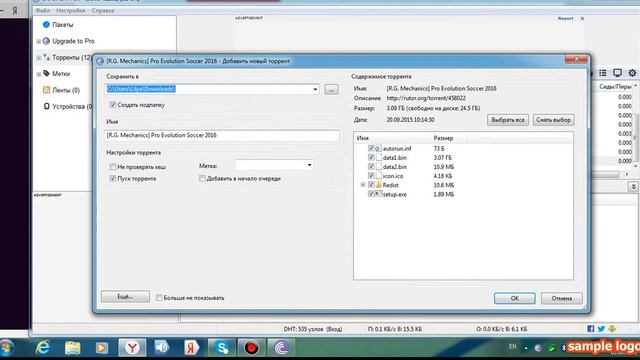The width and height of the screenshot is (640, 360).
Task: Toggle the Пуск торрента checkbox
Action: point(113,178)
